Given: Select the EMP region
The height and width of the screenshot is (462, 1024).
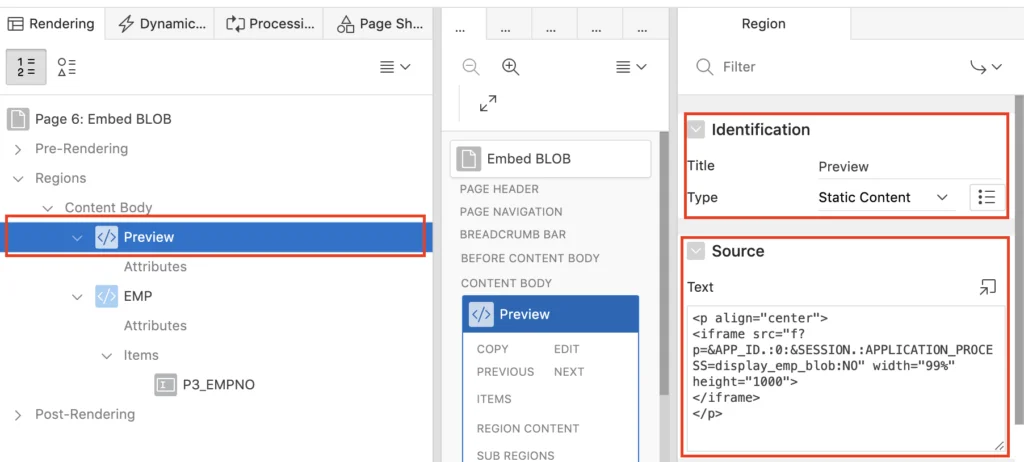Looking at the screenshot, I should tap(138, 297).
